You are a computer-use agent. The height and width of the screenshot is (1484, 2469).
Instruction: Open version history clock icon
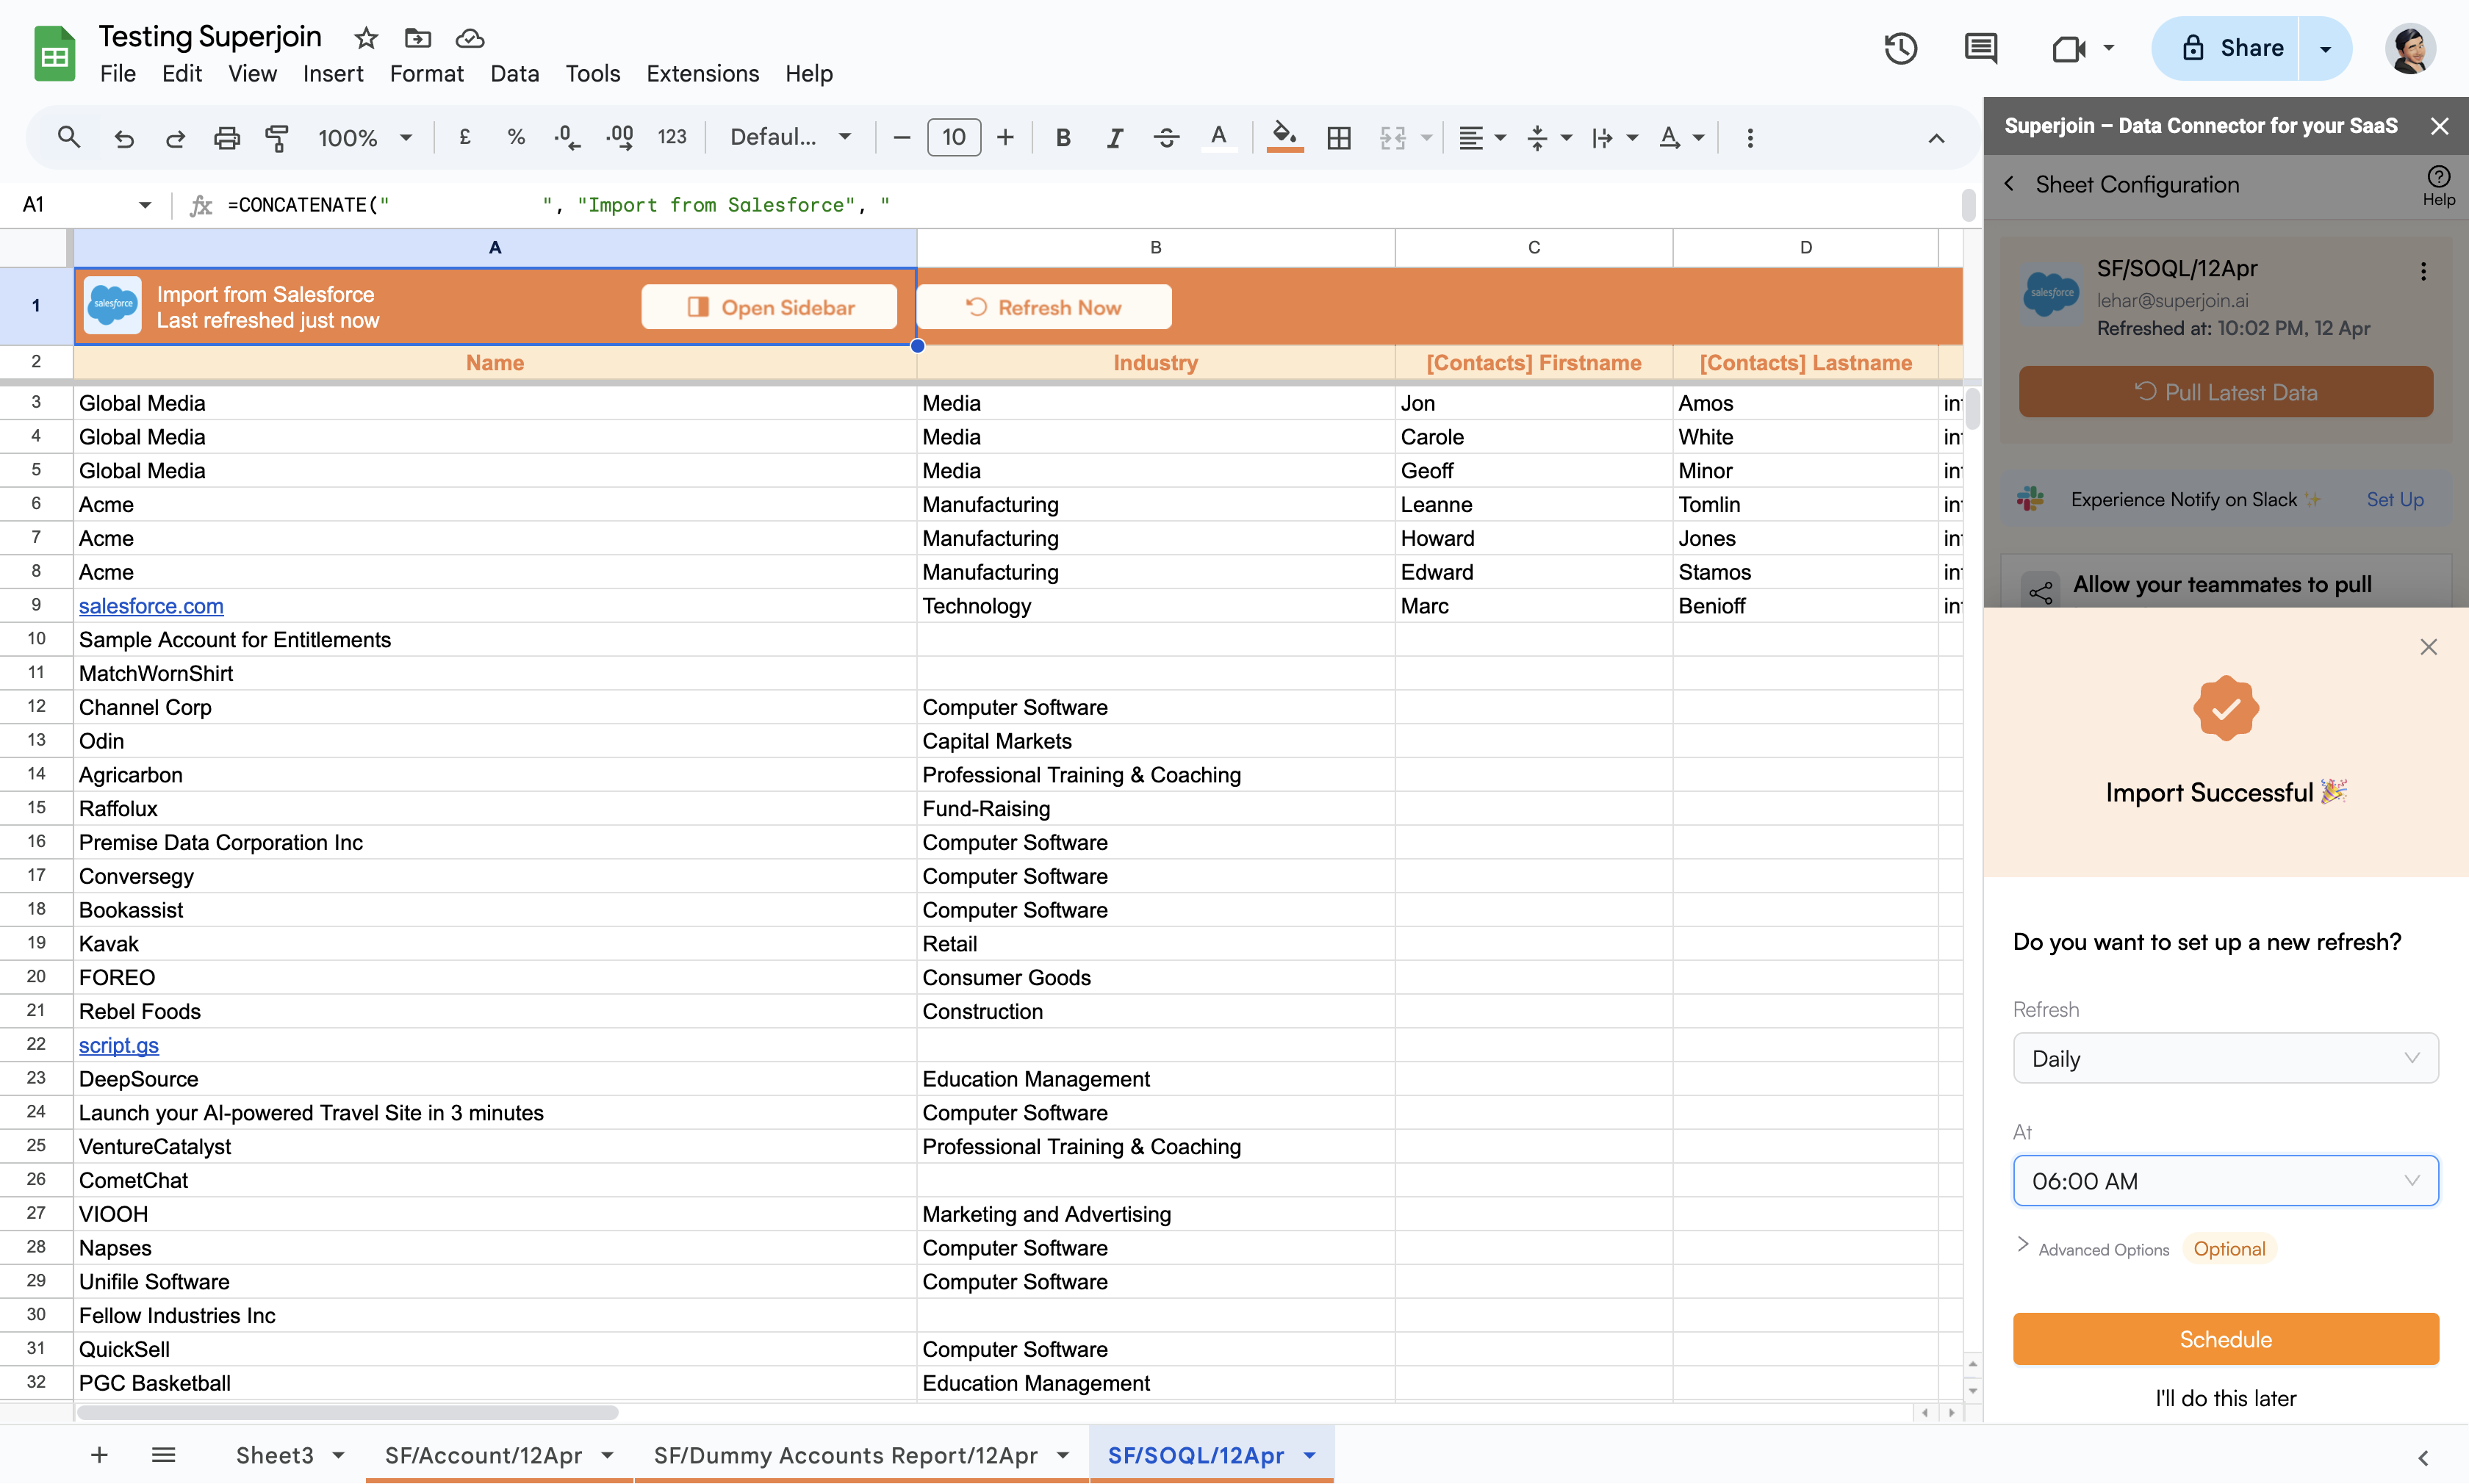pos(1900,48)
